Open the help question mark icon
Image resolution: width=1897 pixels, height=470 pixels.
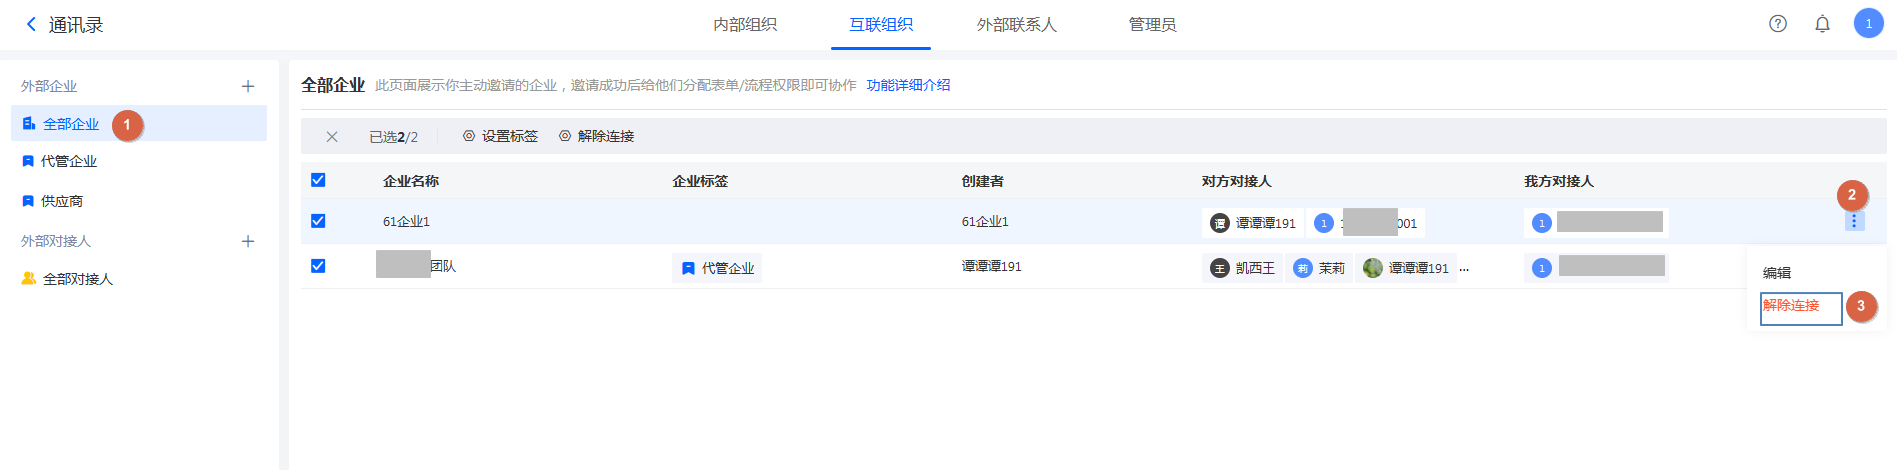(x=1777, y=24)
